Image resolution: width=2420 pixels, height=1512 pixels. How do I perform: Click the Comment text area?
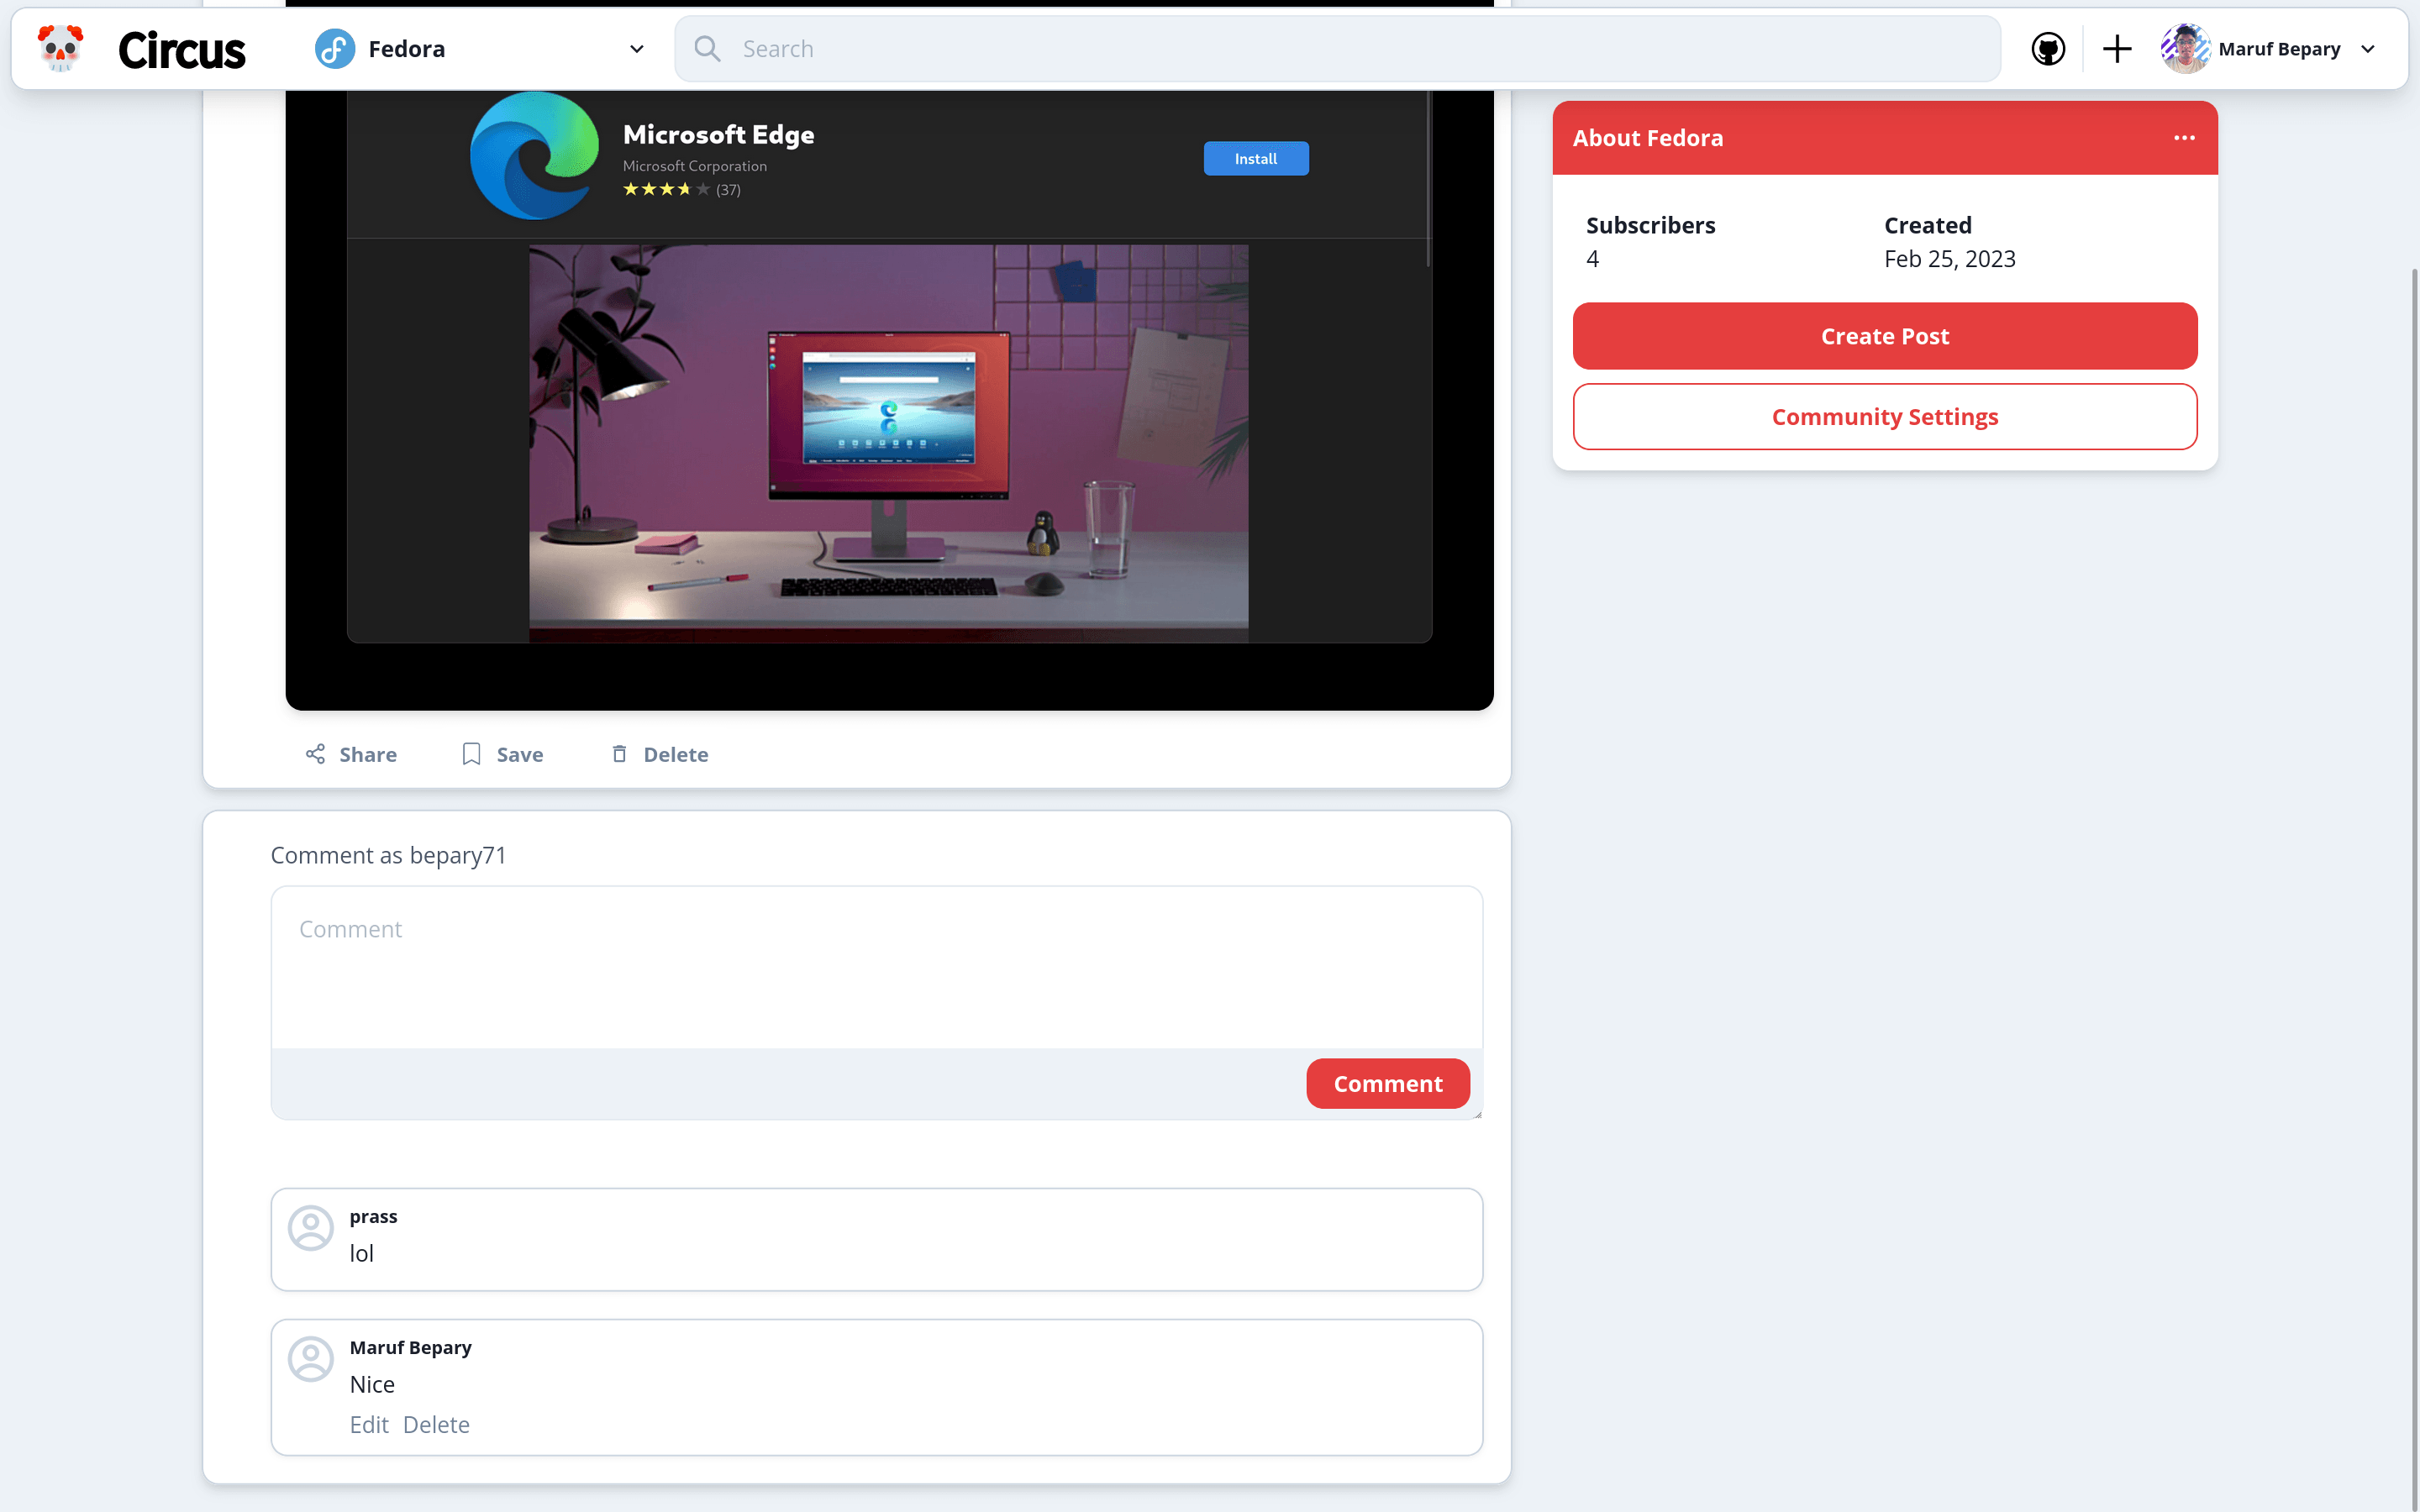tap(877, 967)
